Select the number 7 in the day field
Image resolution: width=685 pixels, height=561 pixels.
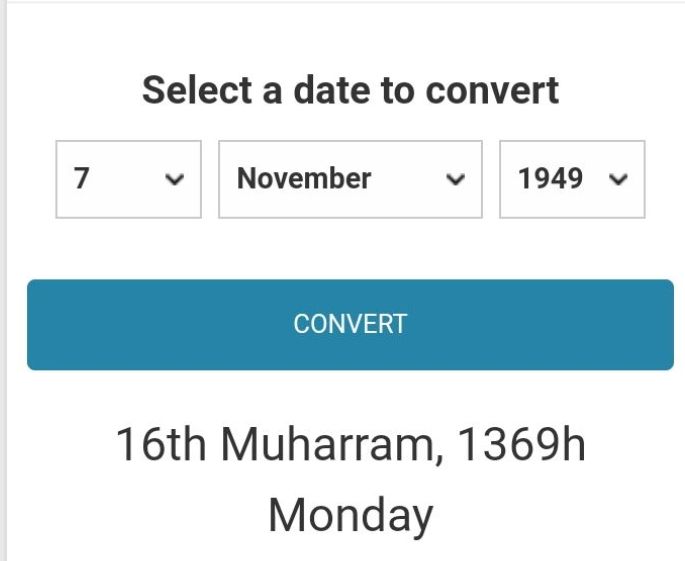[x=82, y=179]
